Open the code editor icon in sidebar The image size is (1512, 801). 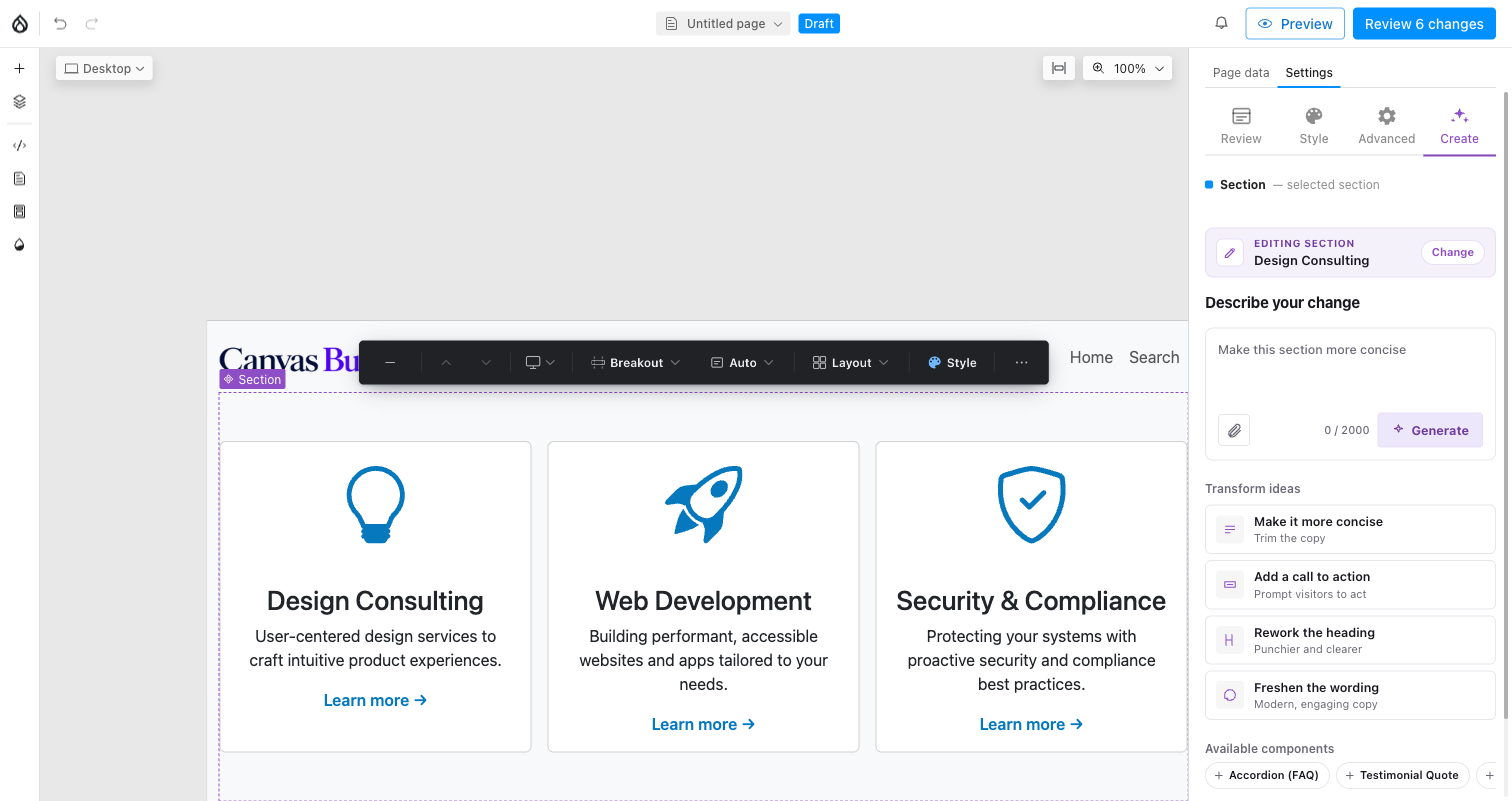(19, 145)
